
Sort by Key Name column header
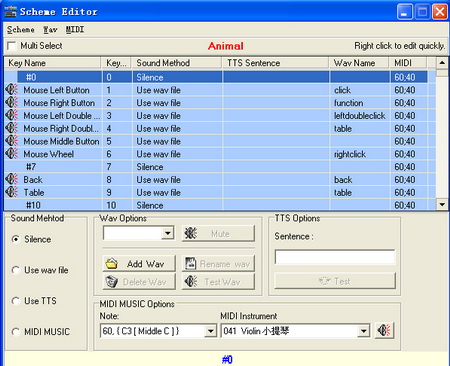click(x=52, y=63)
